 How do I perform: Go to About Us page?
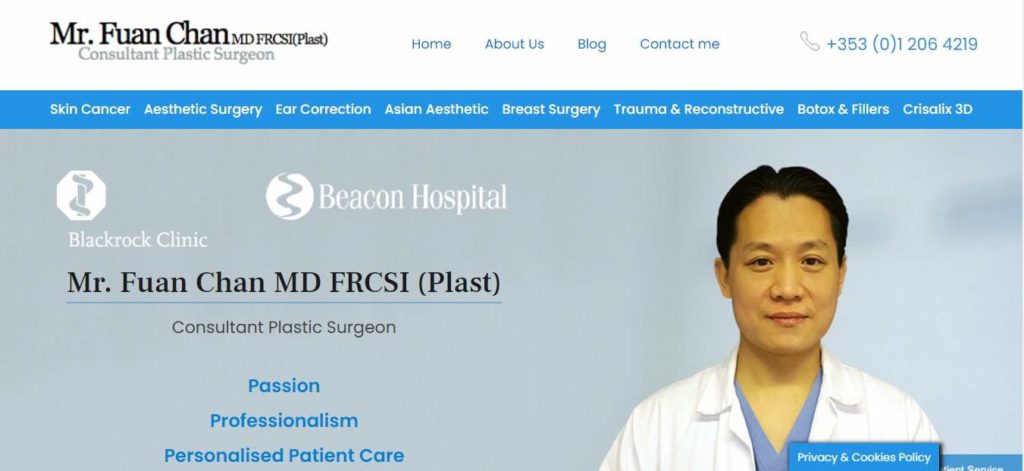514,44
